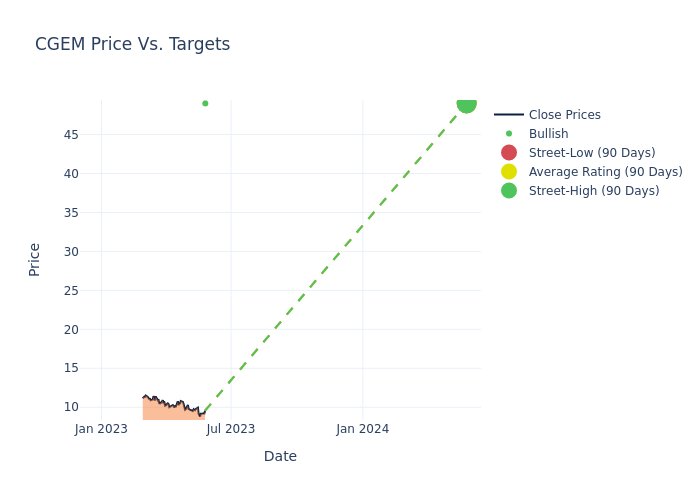
Task: Toggle Street-Low (90 Days) legend label
Action: (x=592, y=153)
